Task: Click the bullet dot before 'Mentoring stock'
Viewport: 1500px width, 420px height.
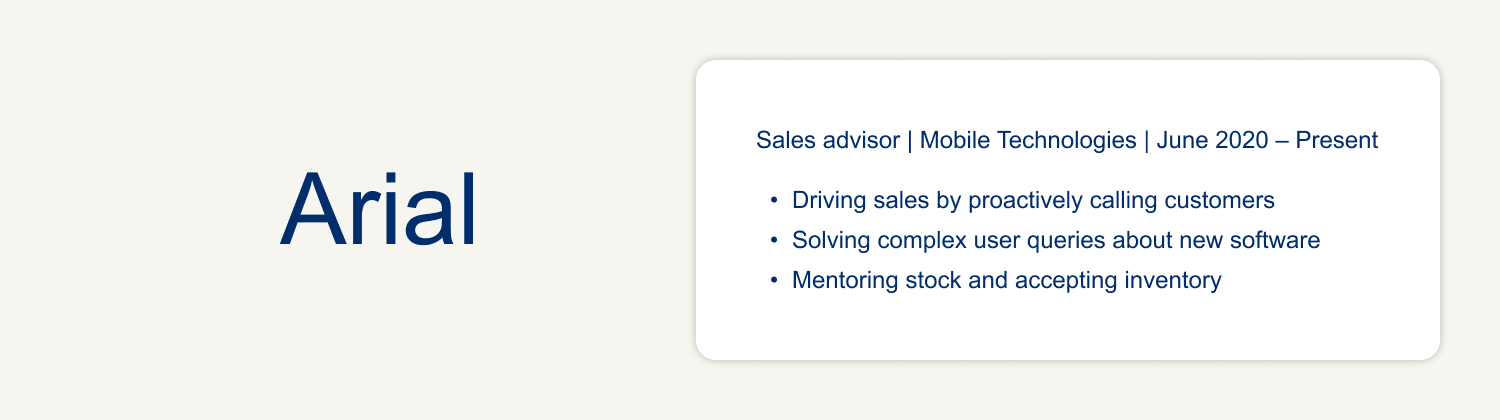Action: tap(774, 281)
